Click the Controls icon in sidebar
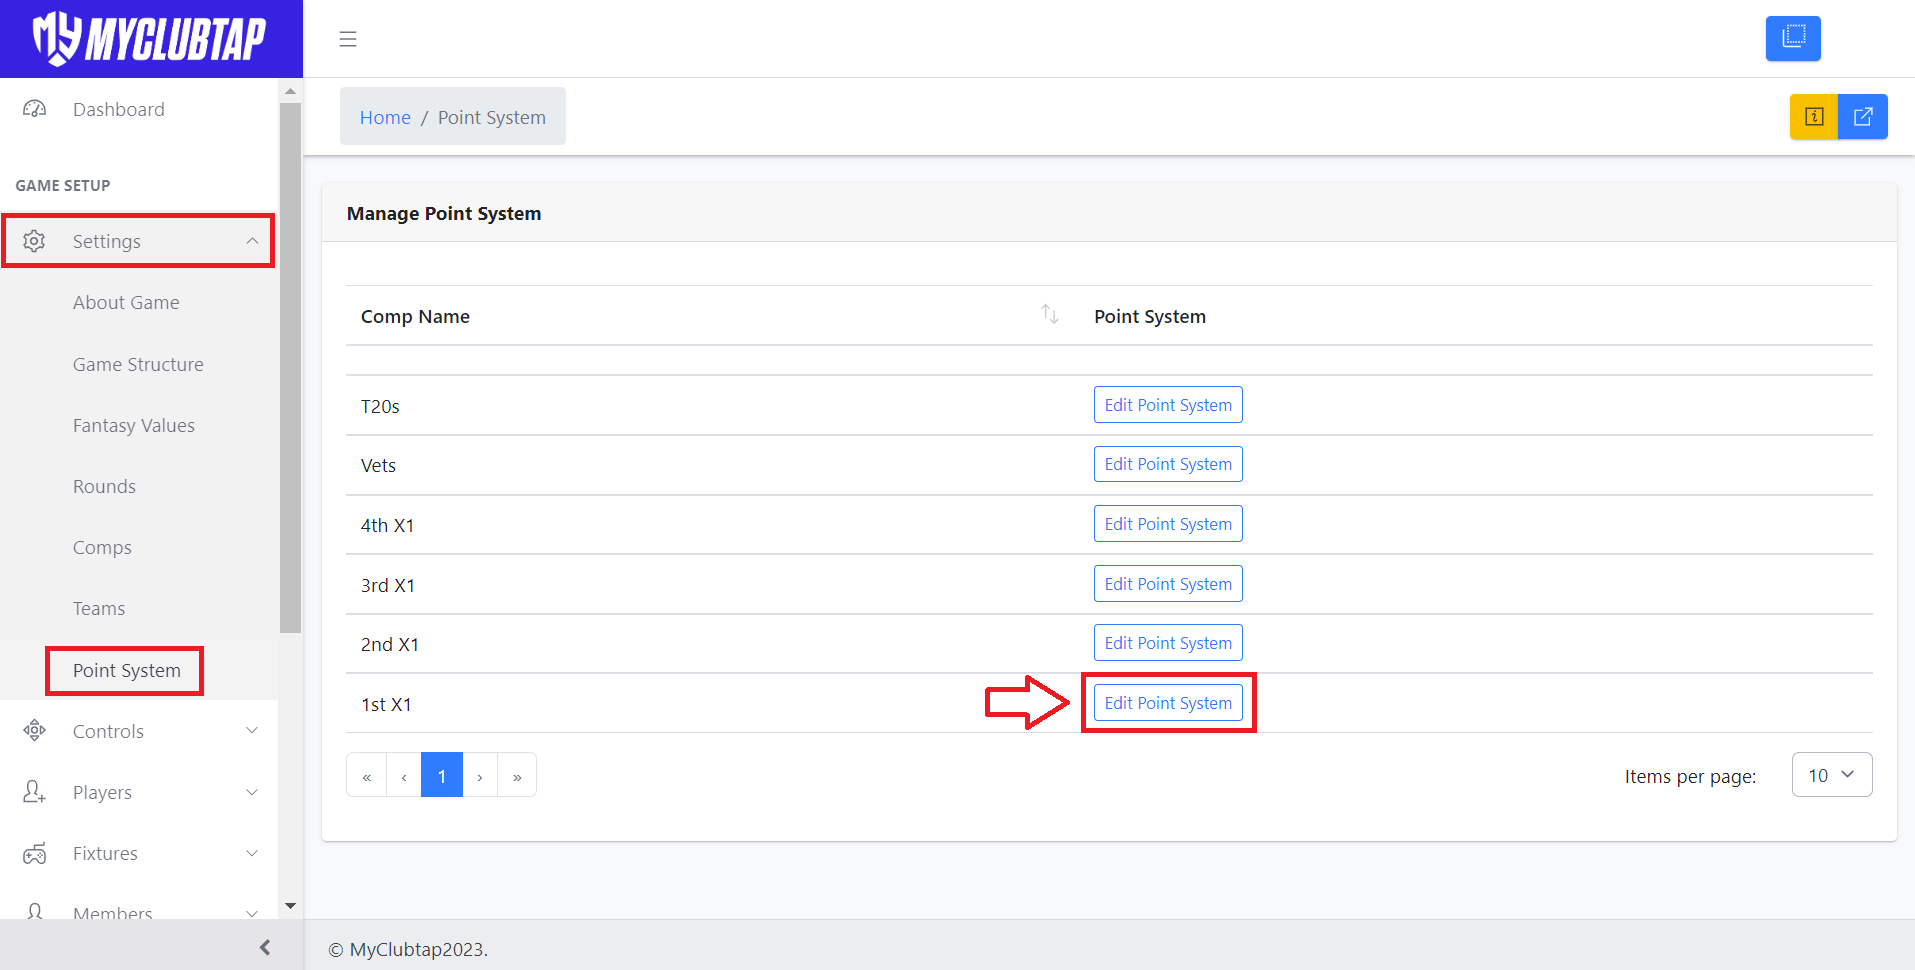Image resolution: width=1915 pixels, height=970 pixels. (x=35, y=731)
